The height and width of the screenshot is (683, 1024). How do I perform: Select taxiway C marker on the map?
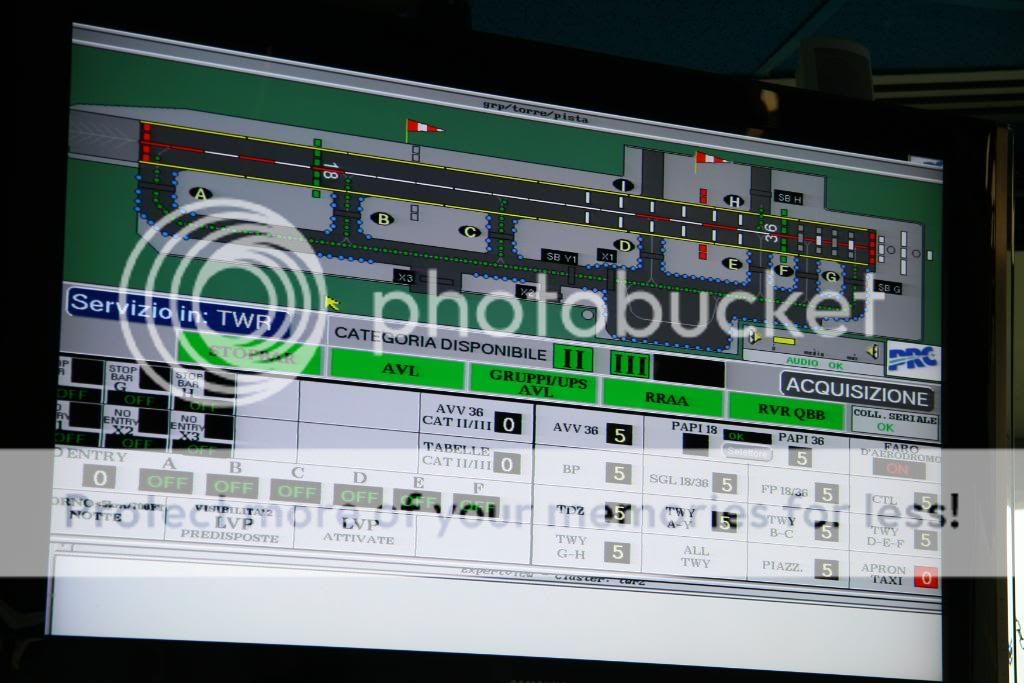coord(469,231)
